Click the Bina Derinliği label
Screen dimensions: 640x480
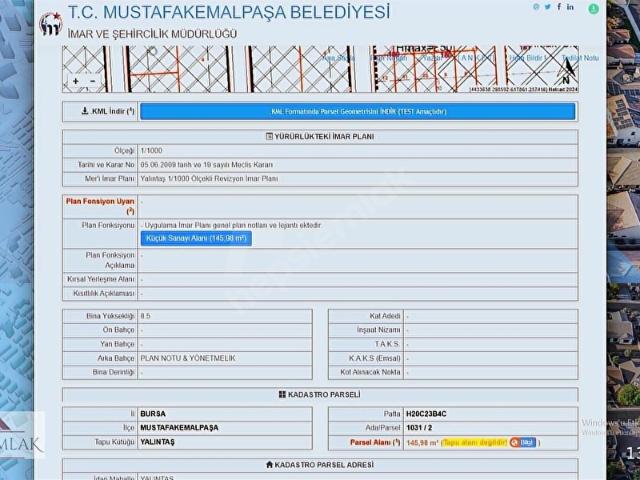click(113, 372)
